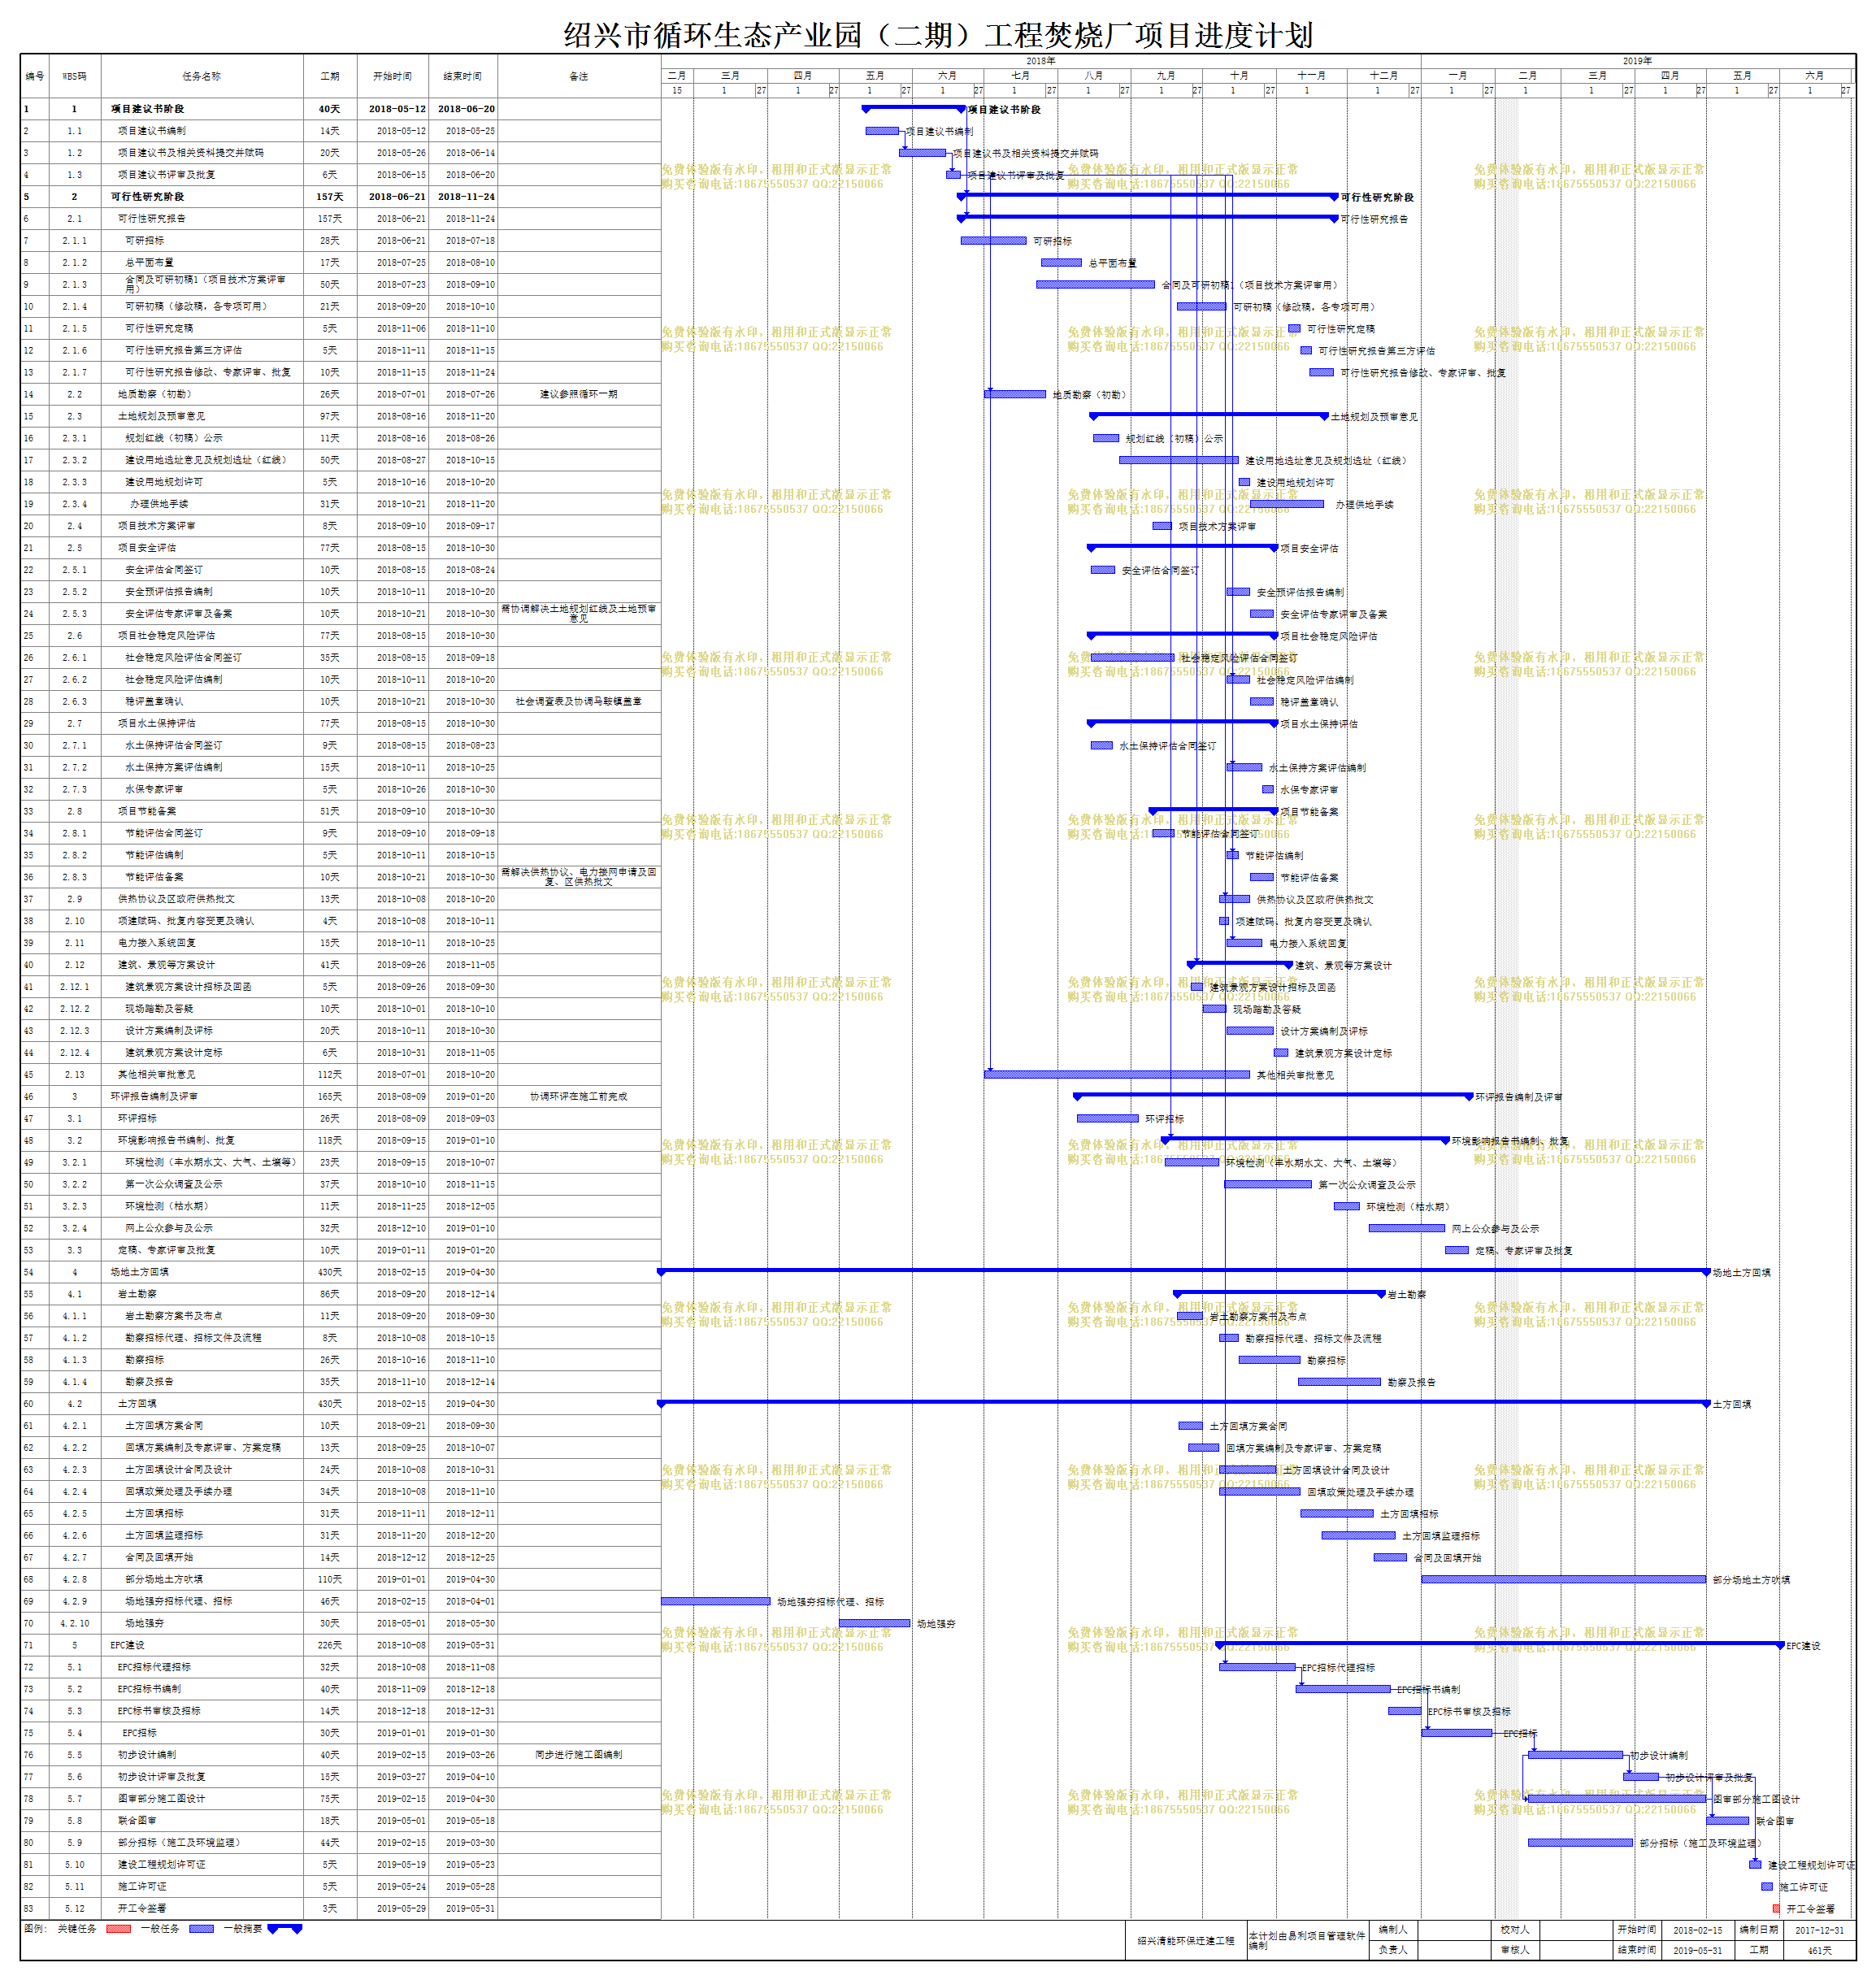Click the Gantt bar labeled 场地强夯

click(874, 1624)
